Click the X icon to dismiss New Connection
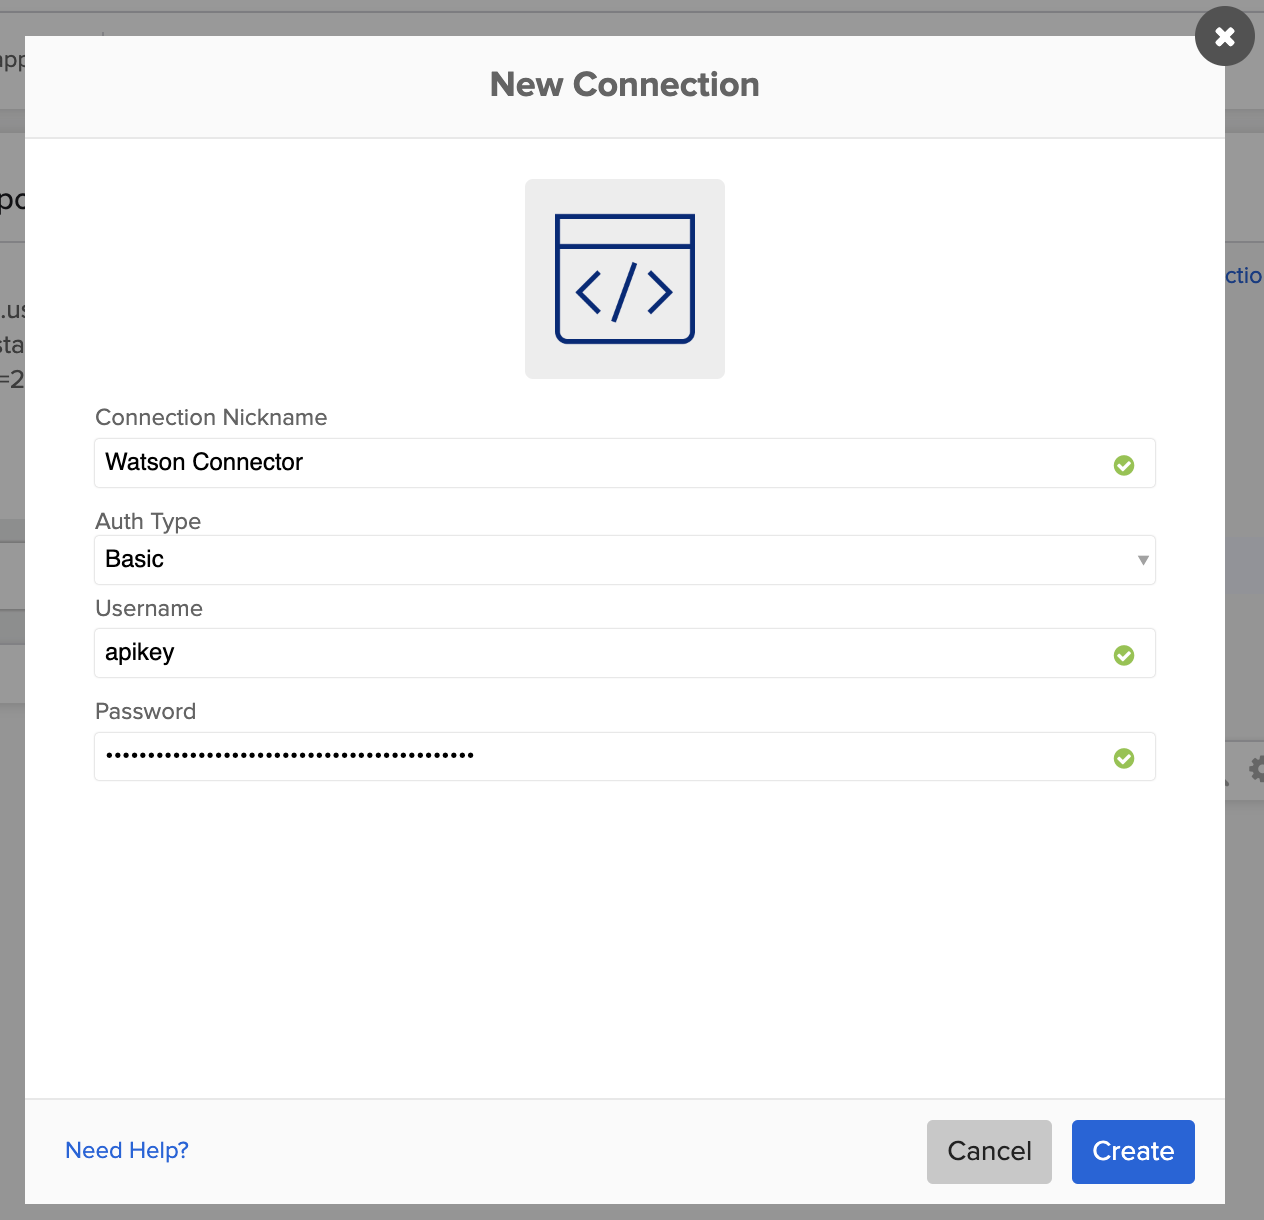 1224,36
